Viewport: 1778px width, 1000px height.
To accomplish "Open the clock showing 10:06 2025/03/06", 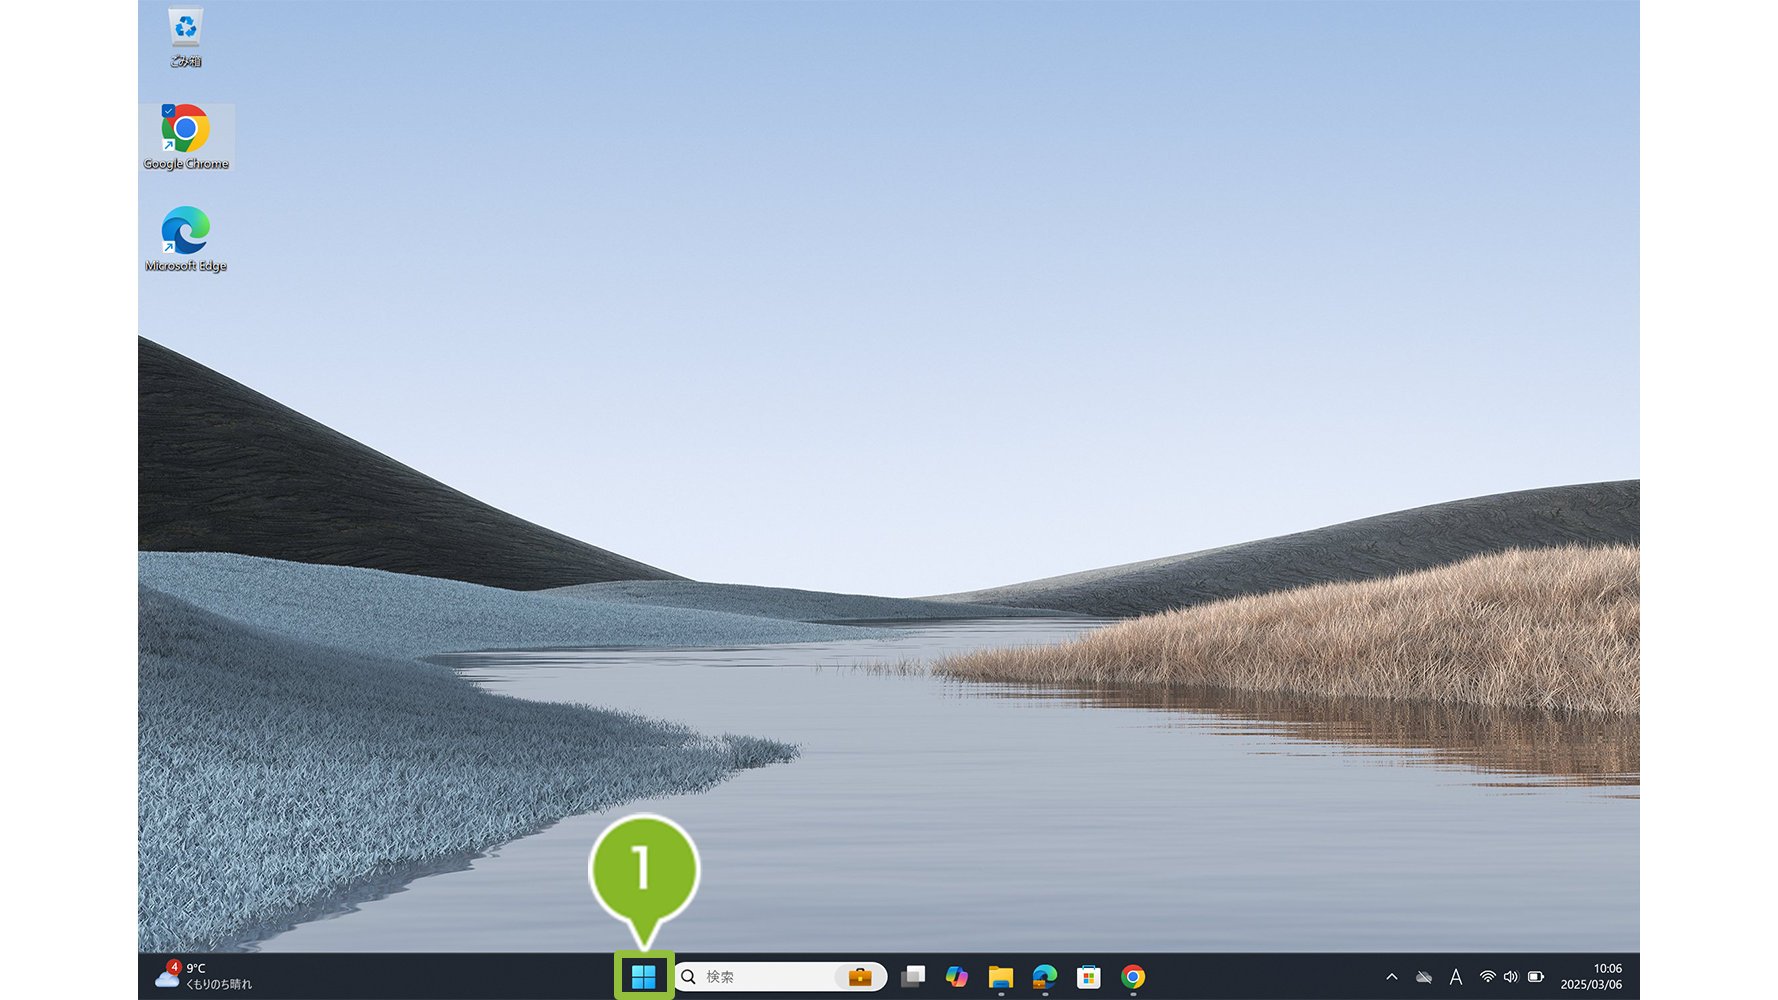I will tap(1592, 976).
